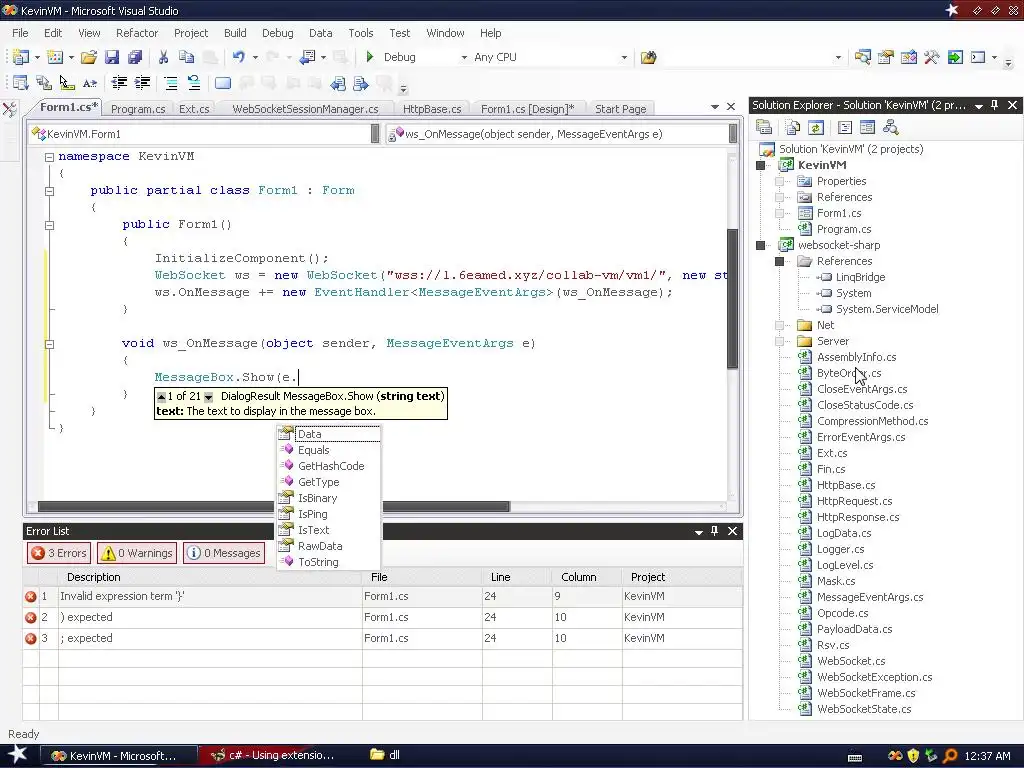Viewport: 1024px width, 768px height.
Task: Click the Navigate Backward icon
Action: click(x=308, y=57)
